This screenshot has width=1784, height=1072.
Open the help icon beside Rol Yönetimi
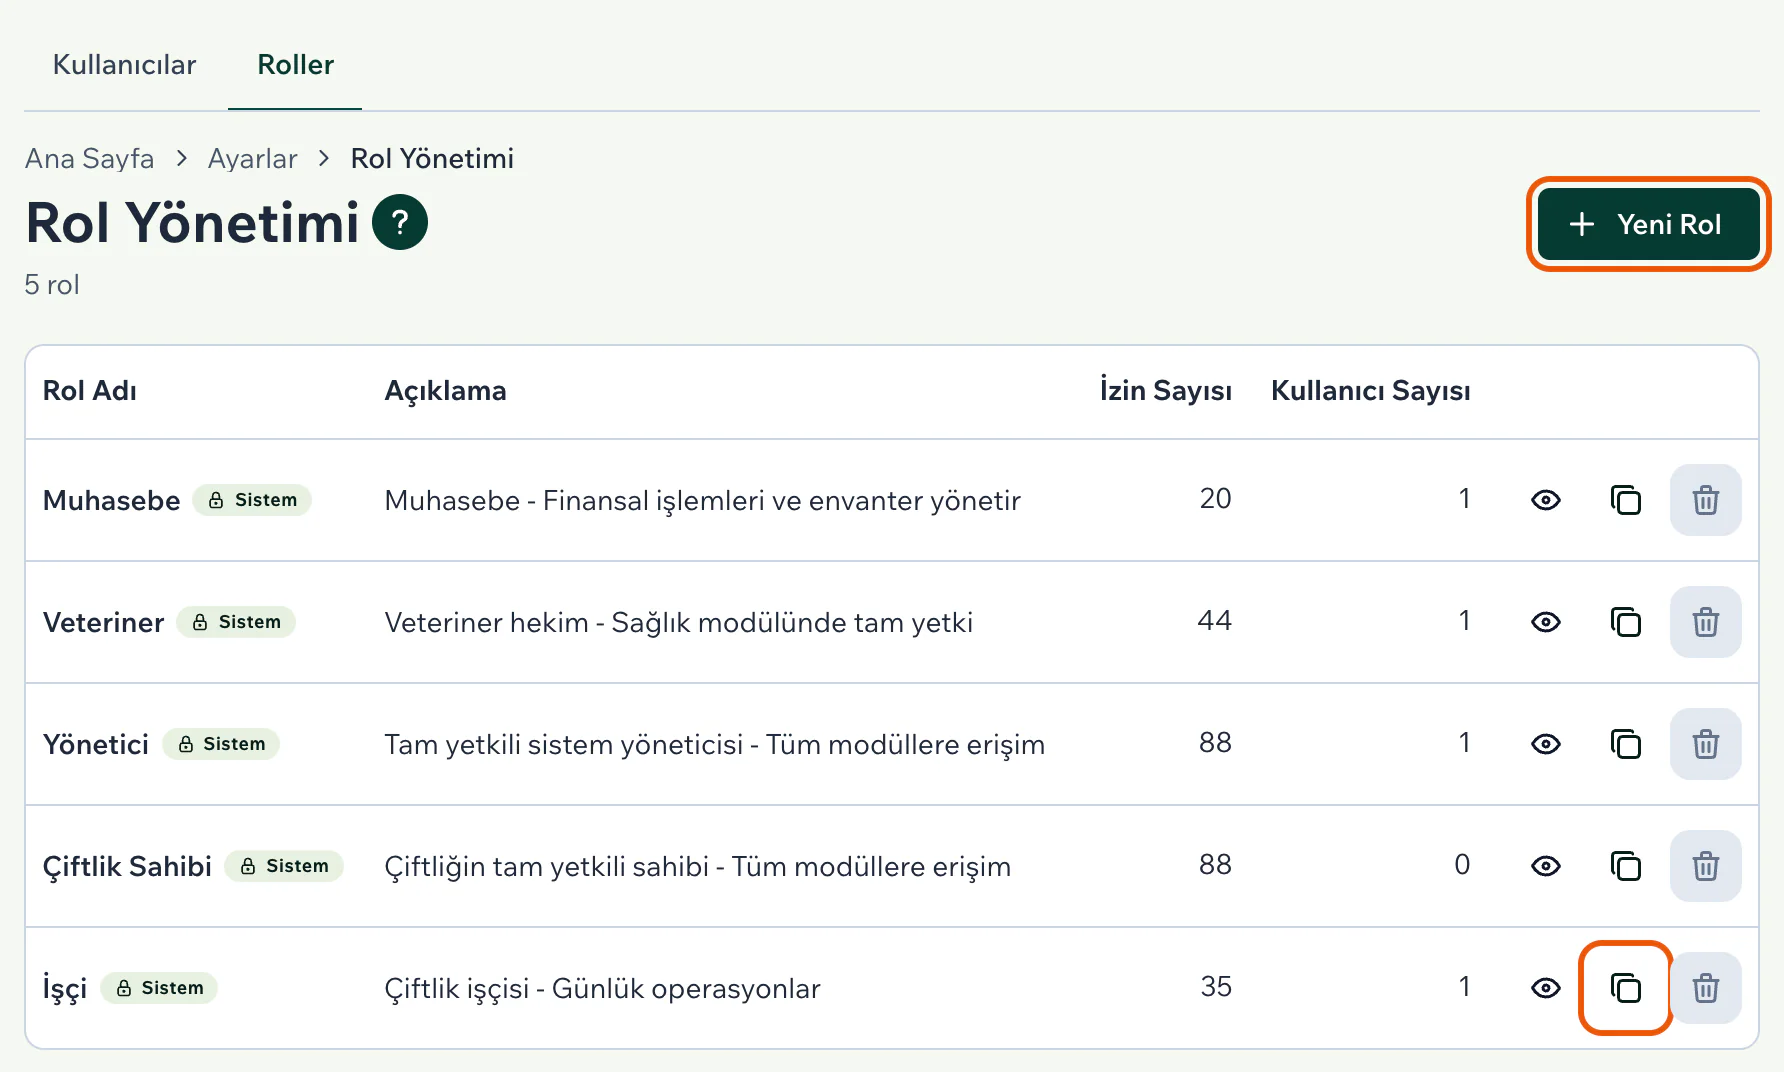(400, 222)
